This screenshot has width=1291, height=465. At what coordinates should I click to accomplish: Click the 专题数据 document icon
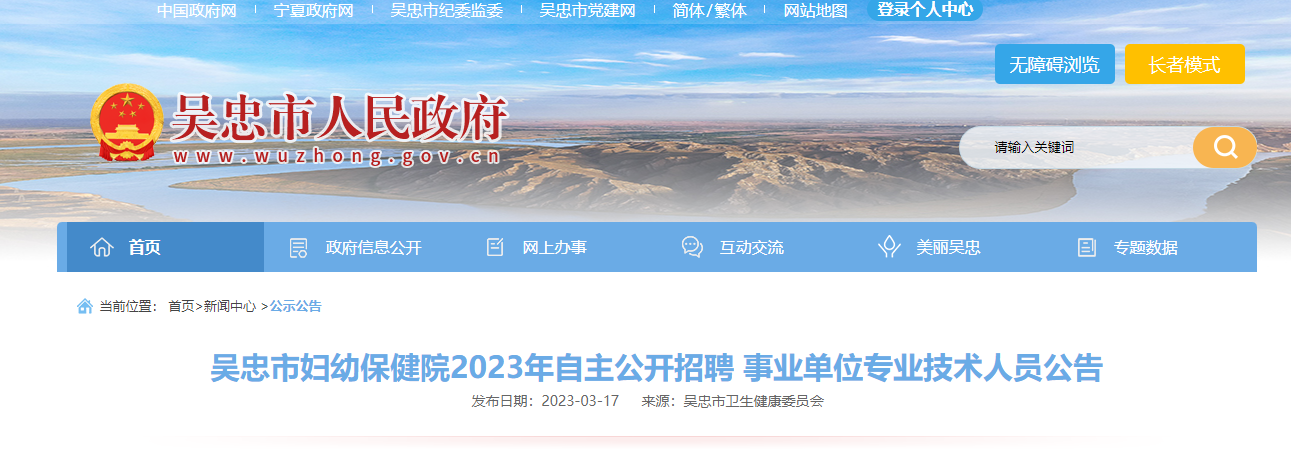click(1086, 248)
